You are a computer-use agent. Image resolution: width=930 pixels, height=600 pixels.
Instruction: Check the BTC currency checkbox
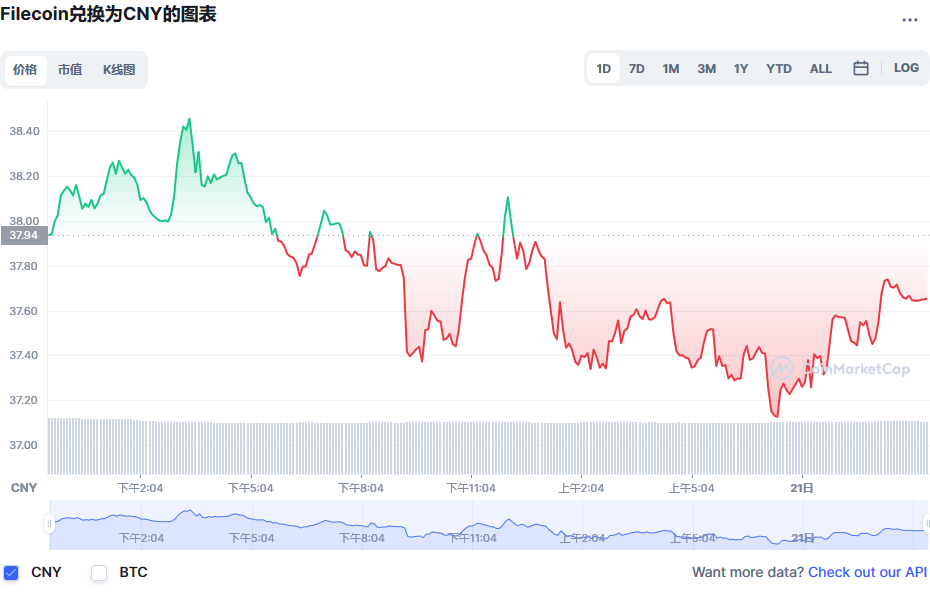(x=99, y=573)
